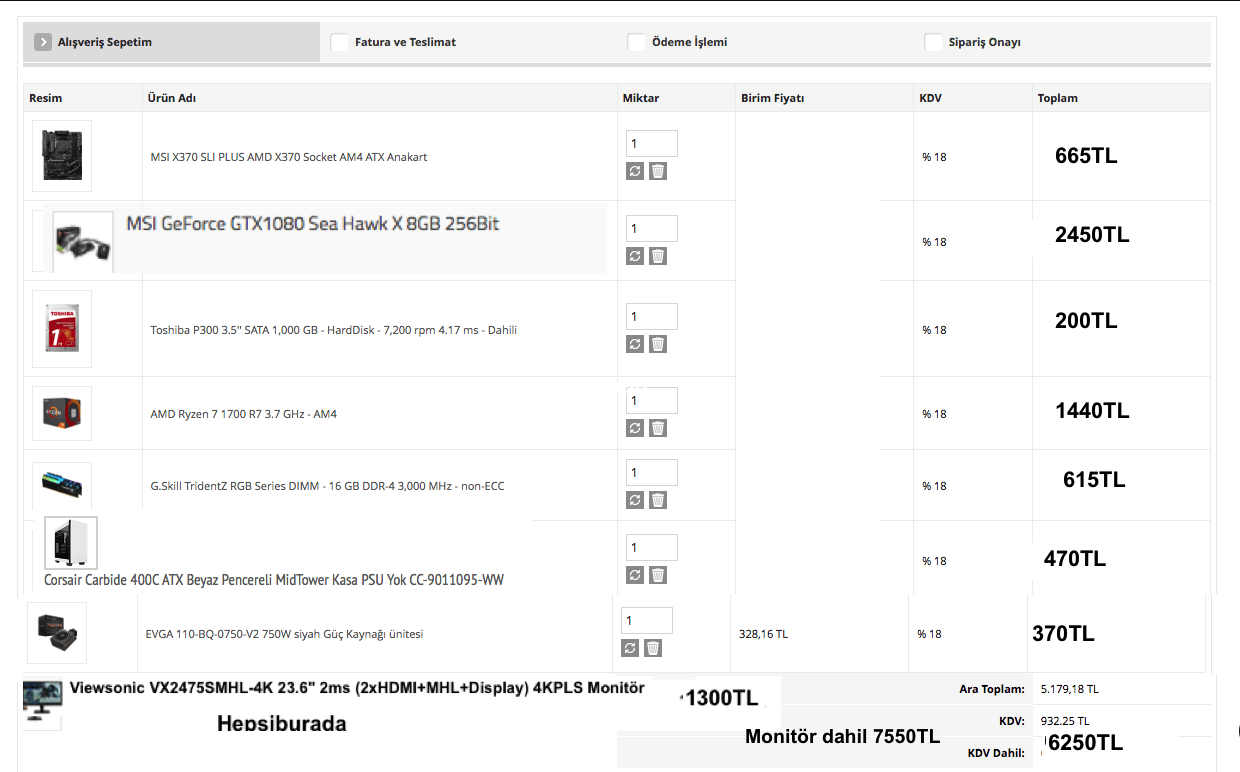Open AMD Ryzen 7 processor thumbnail

click(x=62, y=413)
